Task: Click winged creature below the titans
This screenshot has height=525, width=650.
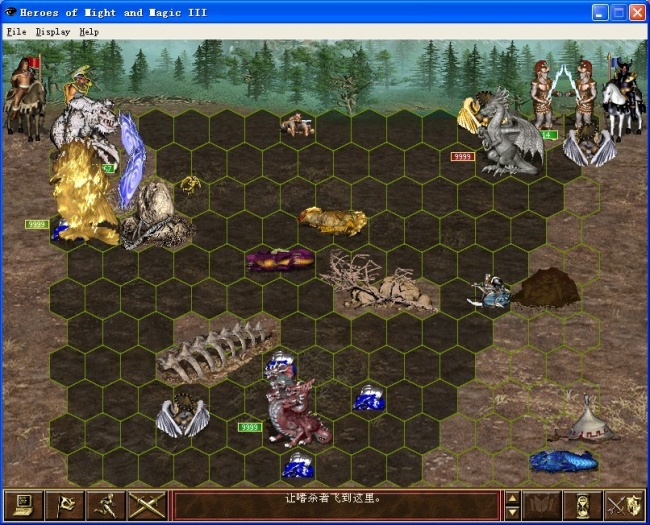Action: point(589,145)
